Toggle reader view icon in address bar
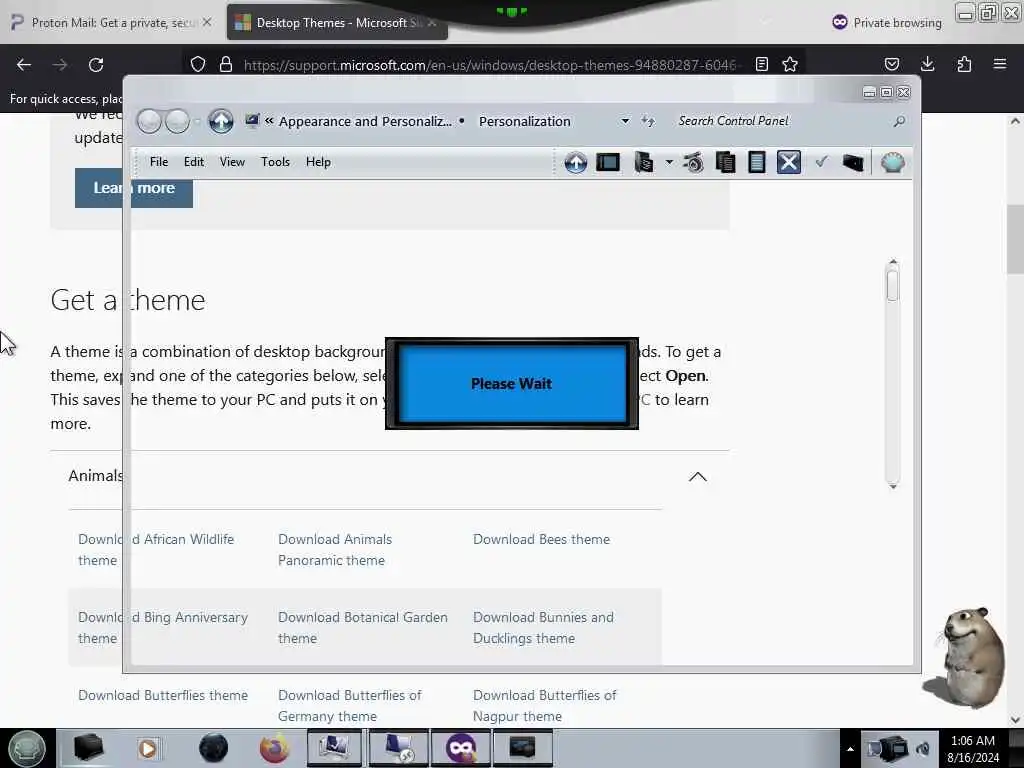1024x768 pixels. coord(761,64)
